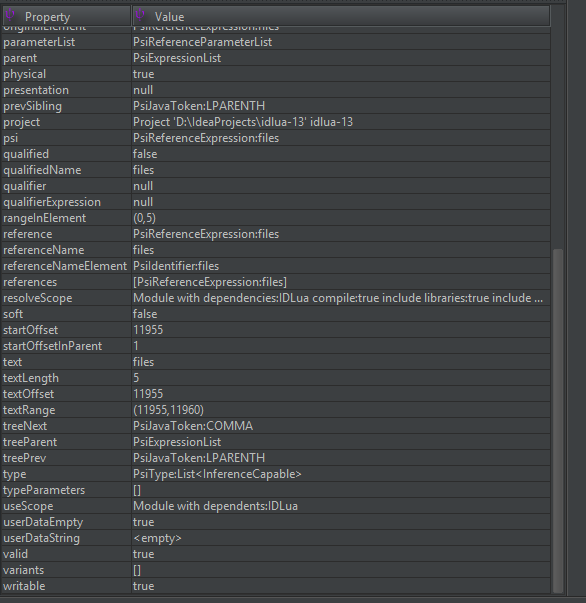Screen dimensions: 586x603
Task: Select the userDataEmpty property cell
Action: click(66, 522)
